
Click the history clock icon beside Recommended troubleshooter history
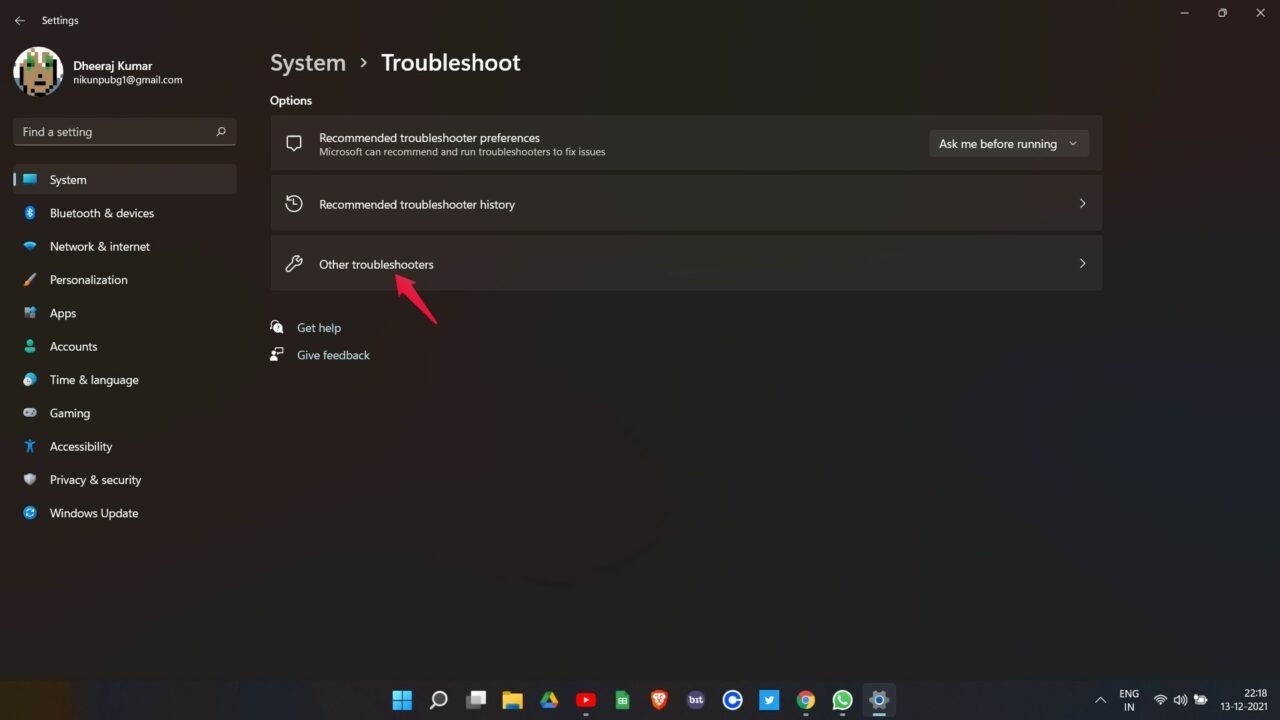coord(294,204)
